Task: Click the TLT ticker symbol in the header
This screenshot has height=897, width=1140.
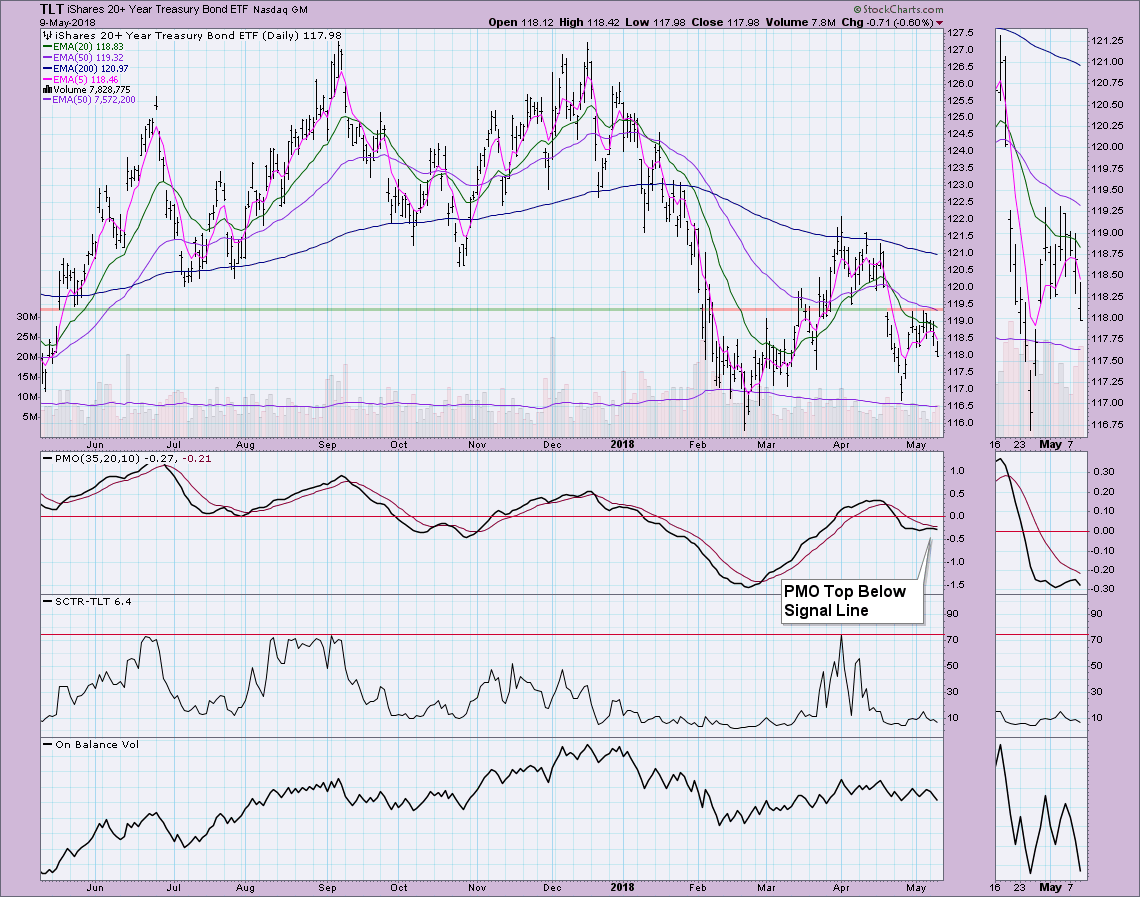Action: (52, 9)
